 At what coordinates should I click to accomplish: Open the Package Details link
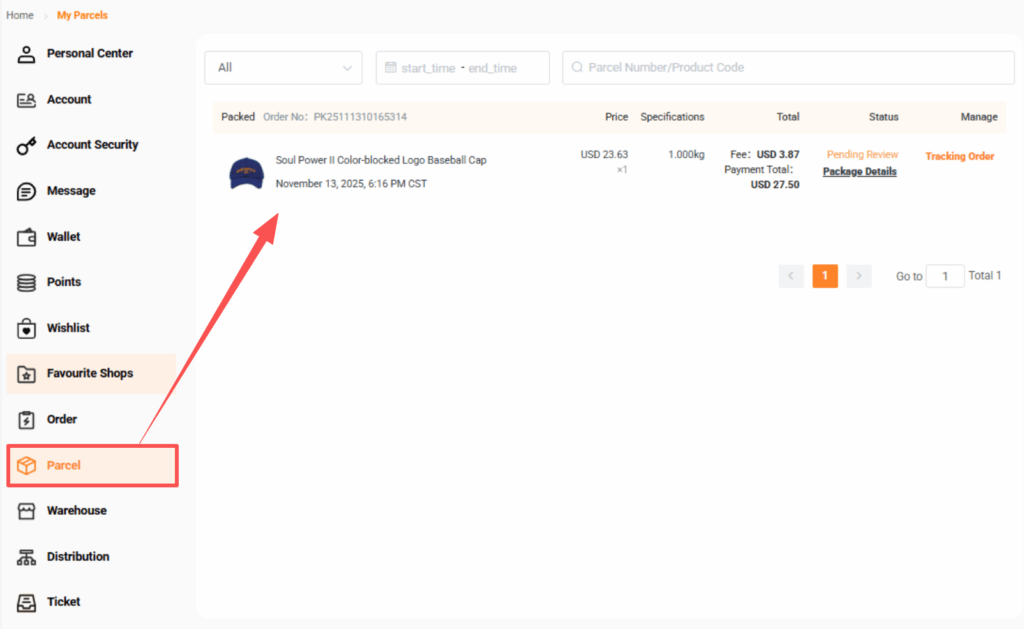tap(859, 172)
